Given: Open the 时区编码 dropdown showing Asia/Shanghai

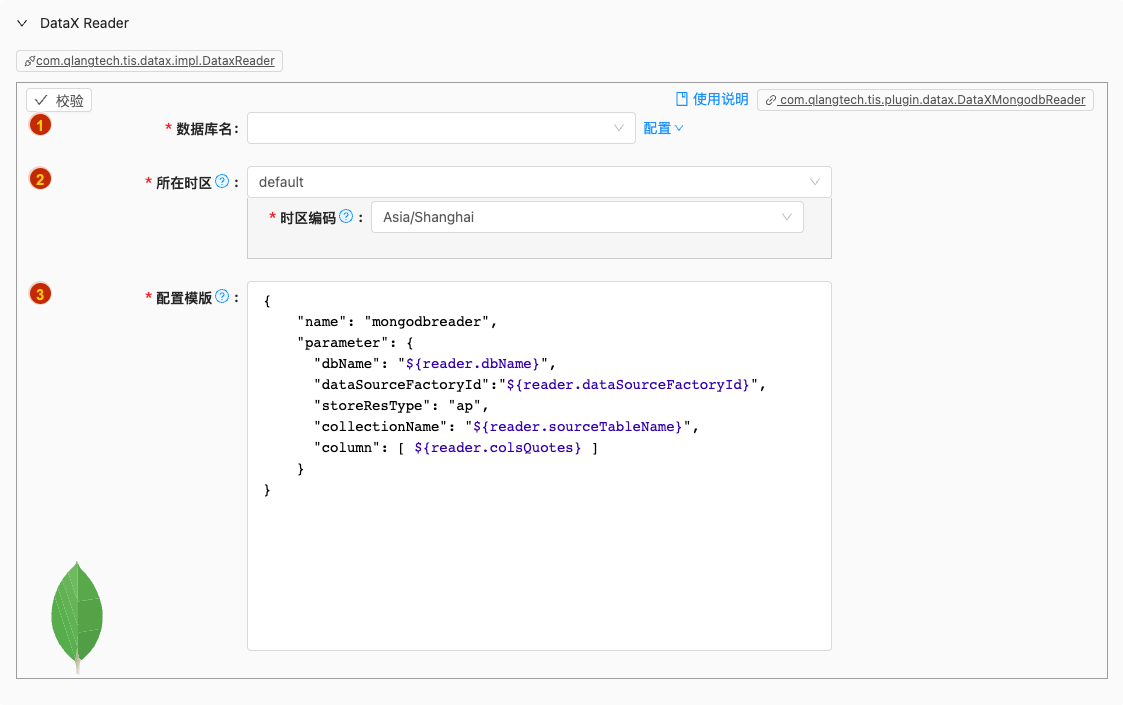Looking at the screenshot, I should [x=586, y=217].
